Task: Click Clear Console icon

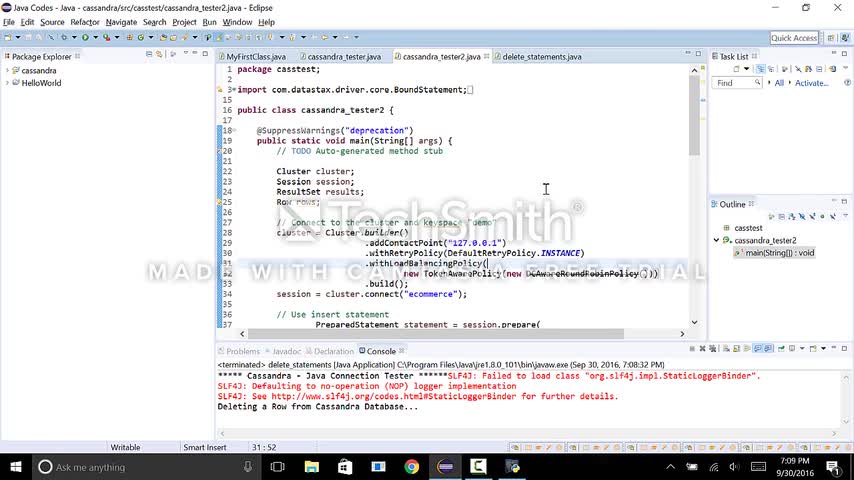Action: (726, 349)
